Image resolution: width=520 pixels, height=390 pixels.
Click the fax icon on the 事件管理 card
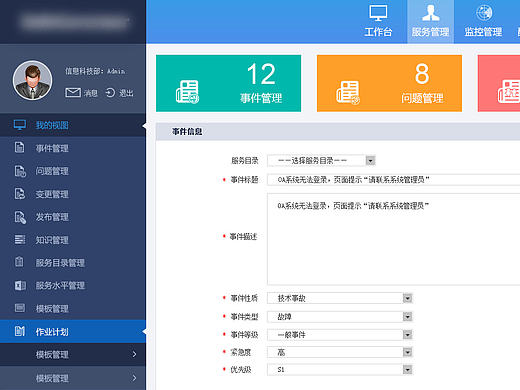pyautogui.click(x=187, y=92)
